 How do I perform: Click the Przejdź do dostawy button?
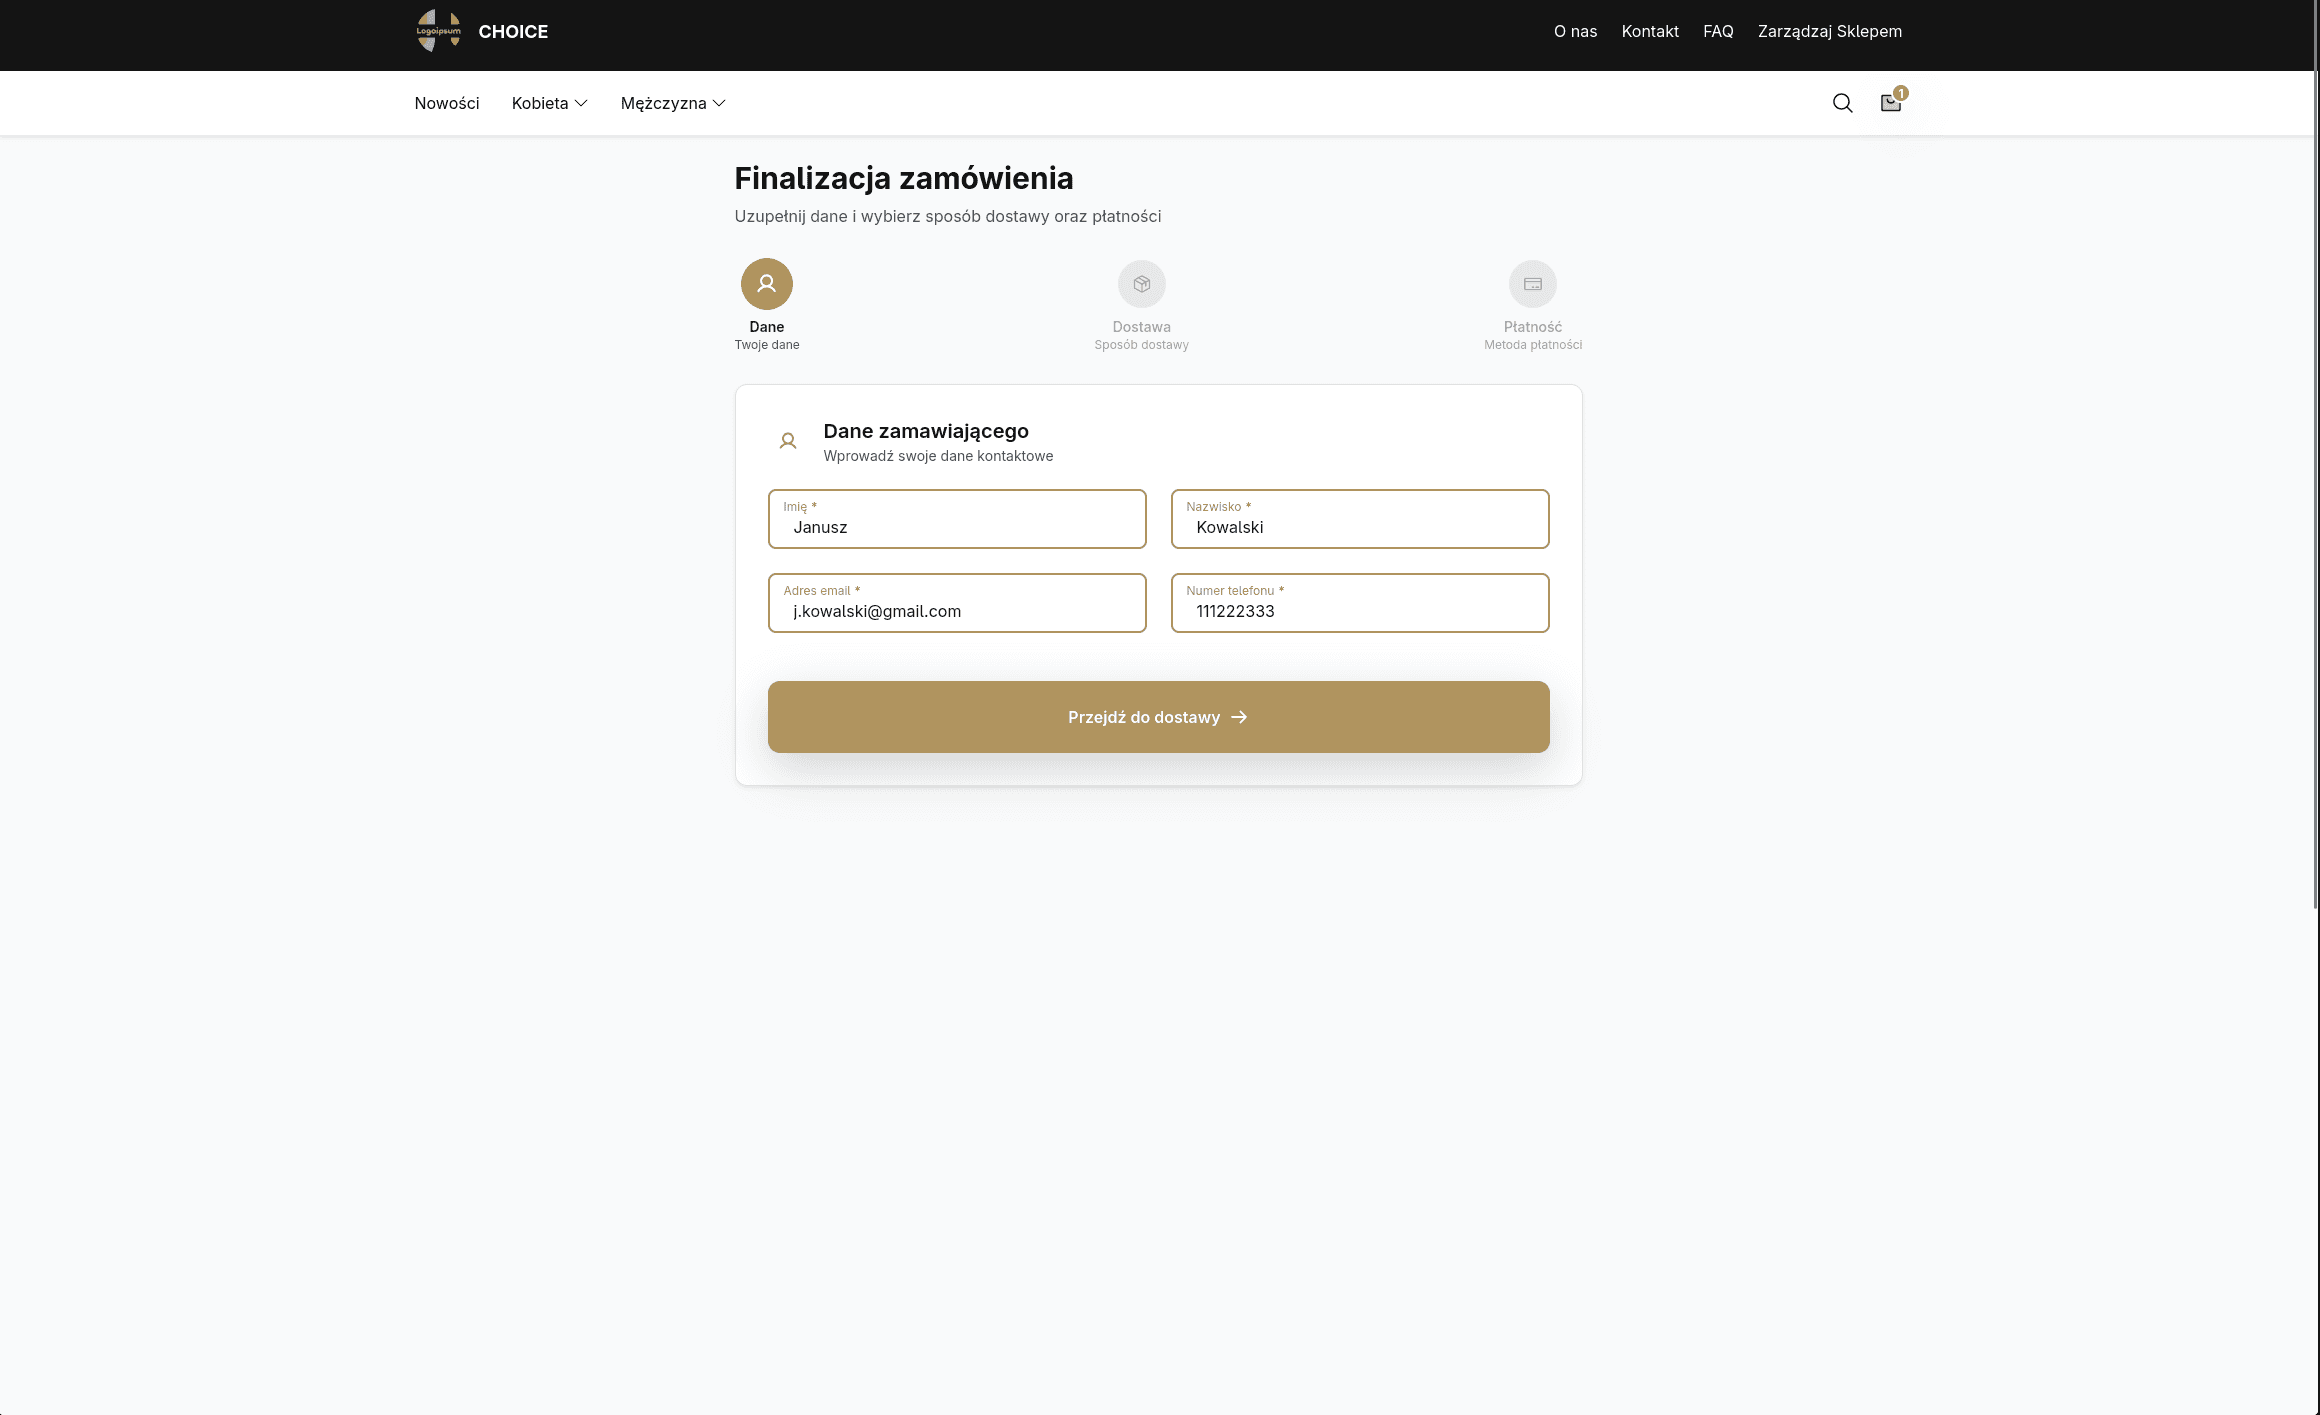[x=1159, y=717]
